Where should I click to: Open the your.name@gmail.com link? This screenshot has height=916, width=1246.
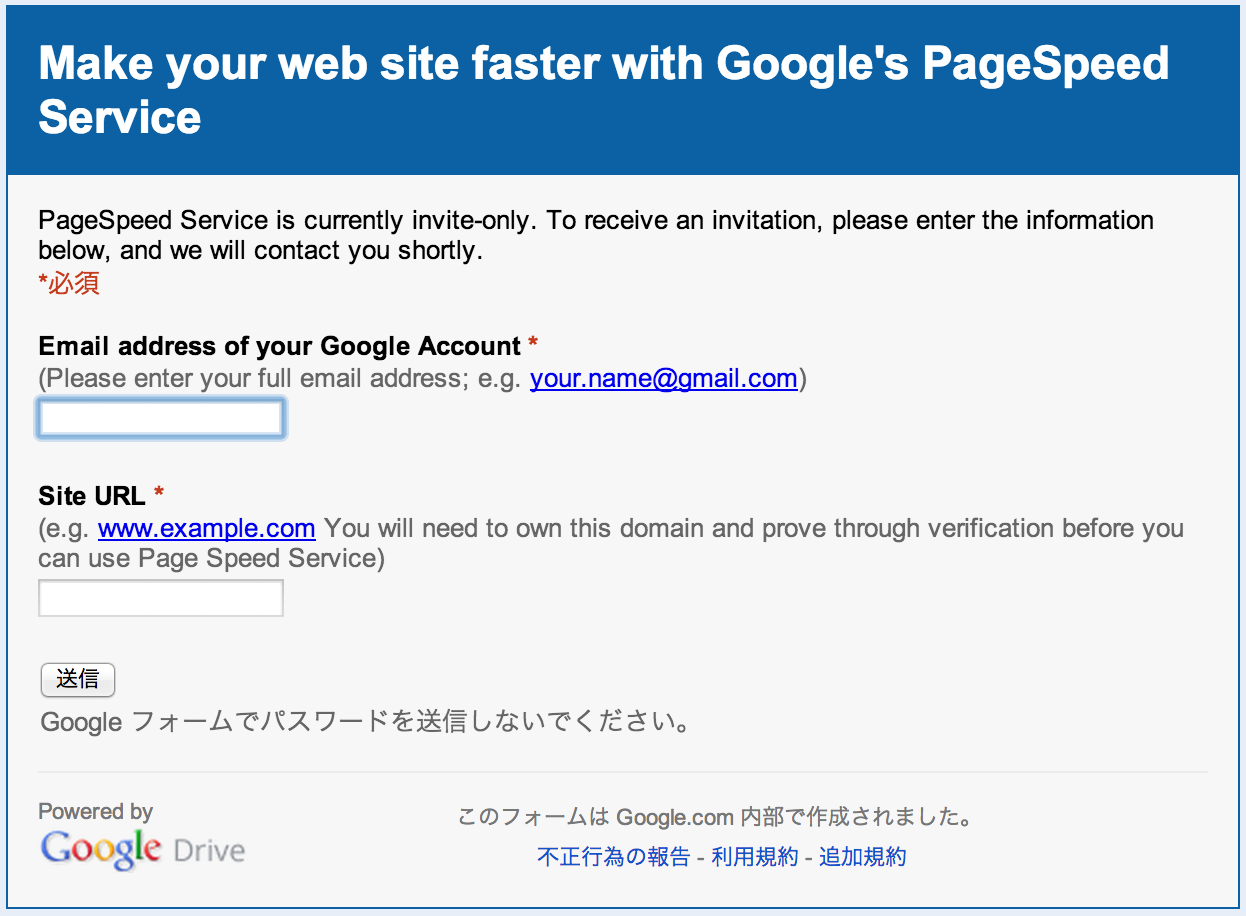[663, 379]
